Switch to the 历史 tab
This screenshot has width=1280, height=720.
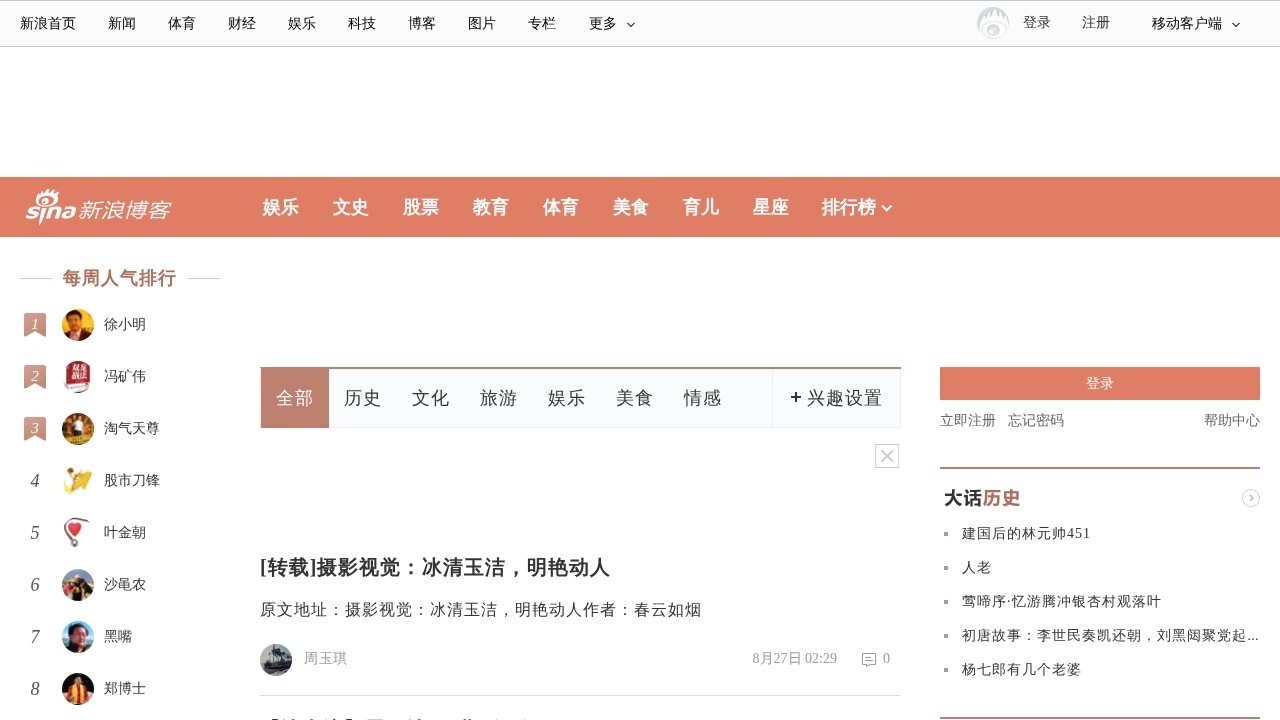click(x=363, y=398)
